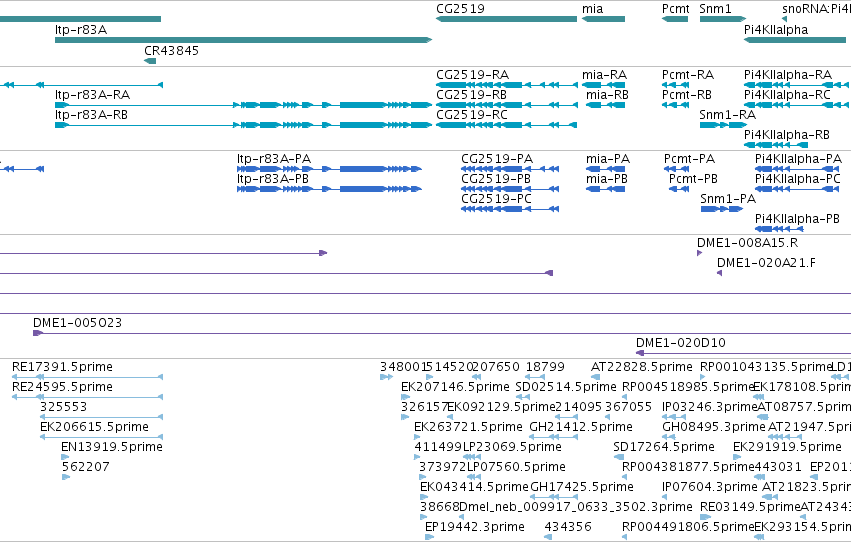This screenshot has height=542, width=851.
Task: Click the GH17425.5prime EST label
Action: [582, 487]
